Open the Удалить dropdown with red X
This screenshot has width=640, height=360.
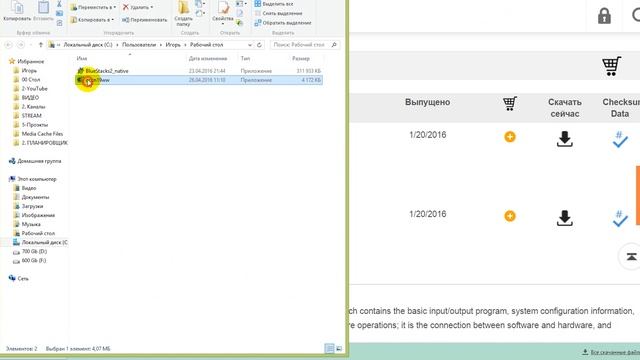pyautogui.click(x=138, y=7)
